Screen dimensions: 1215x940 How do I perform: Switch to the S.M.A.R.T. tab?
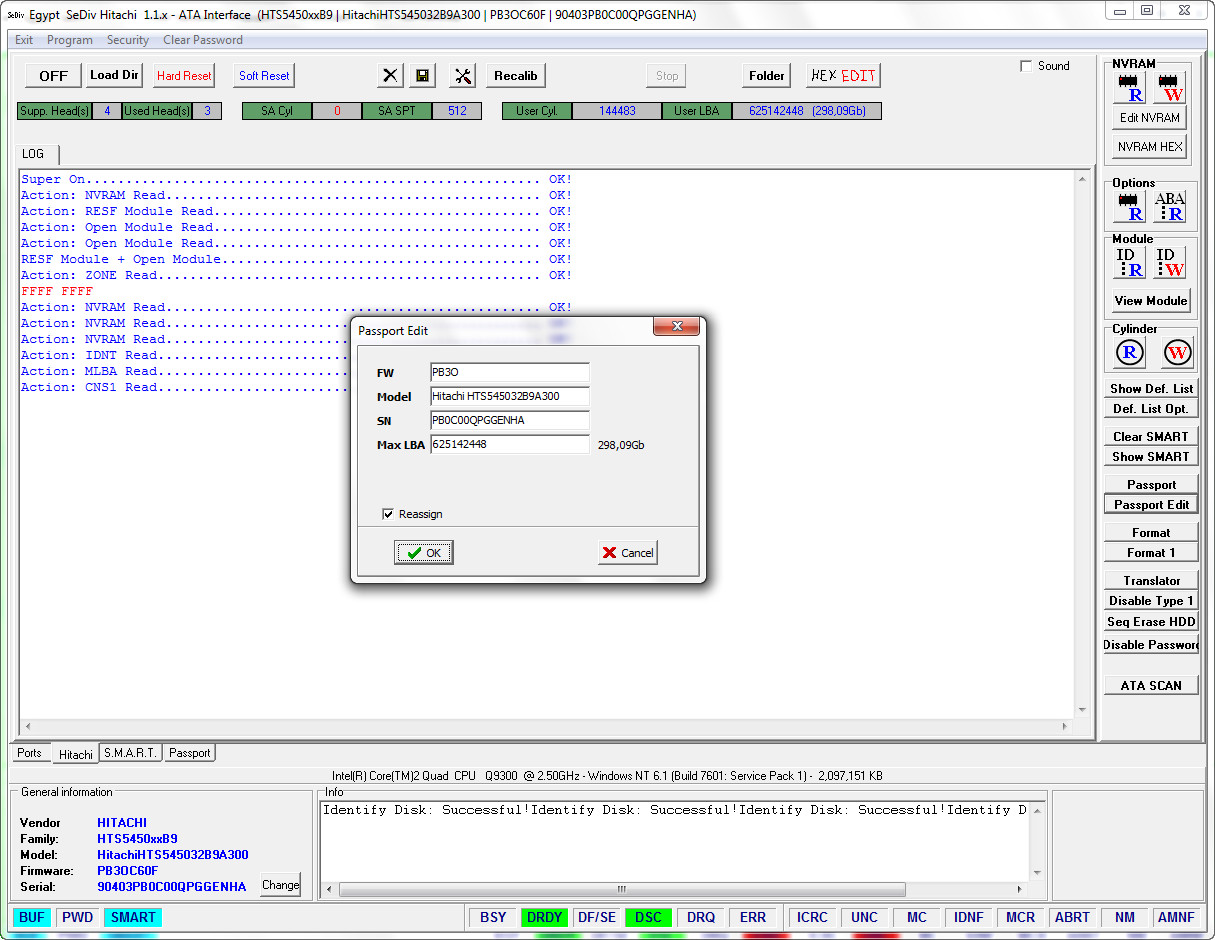tap(130, 753)
